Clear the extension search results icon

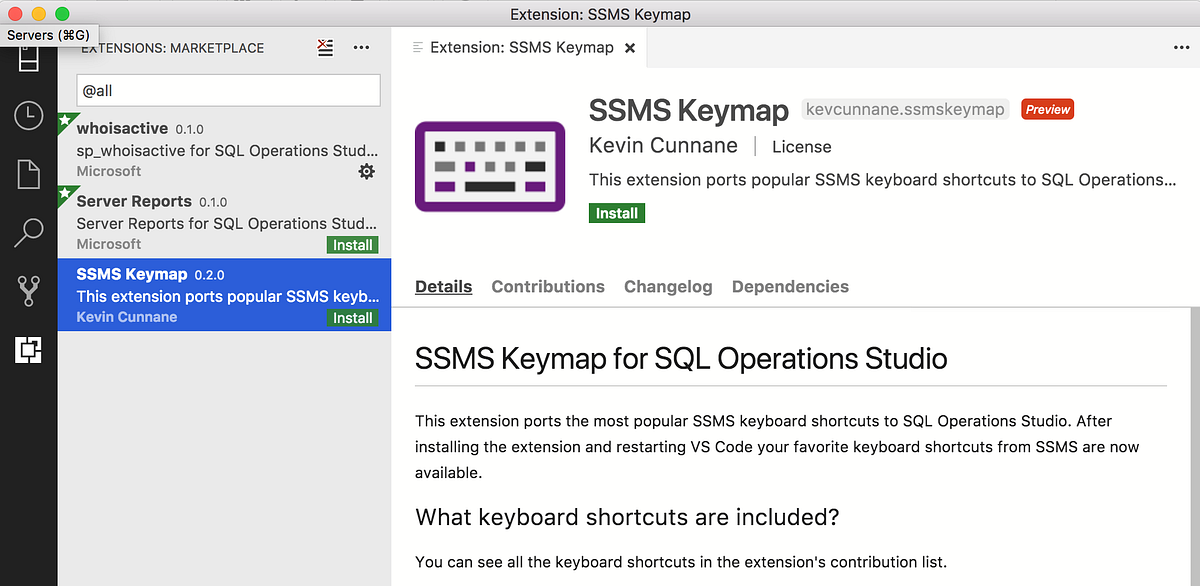325,47
